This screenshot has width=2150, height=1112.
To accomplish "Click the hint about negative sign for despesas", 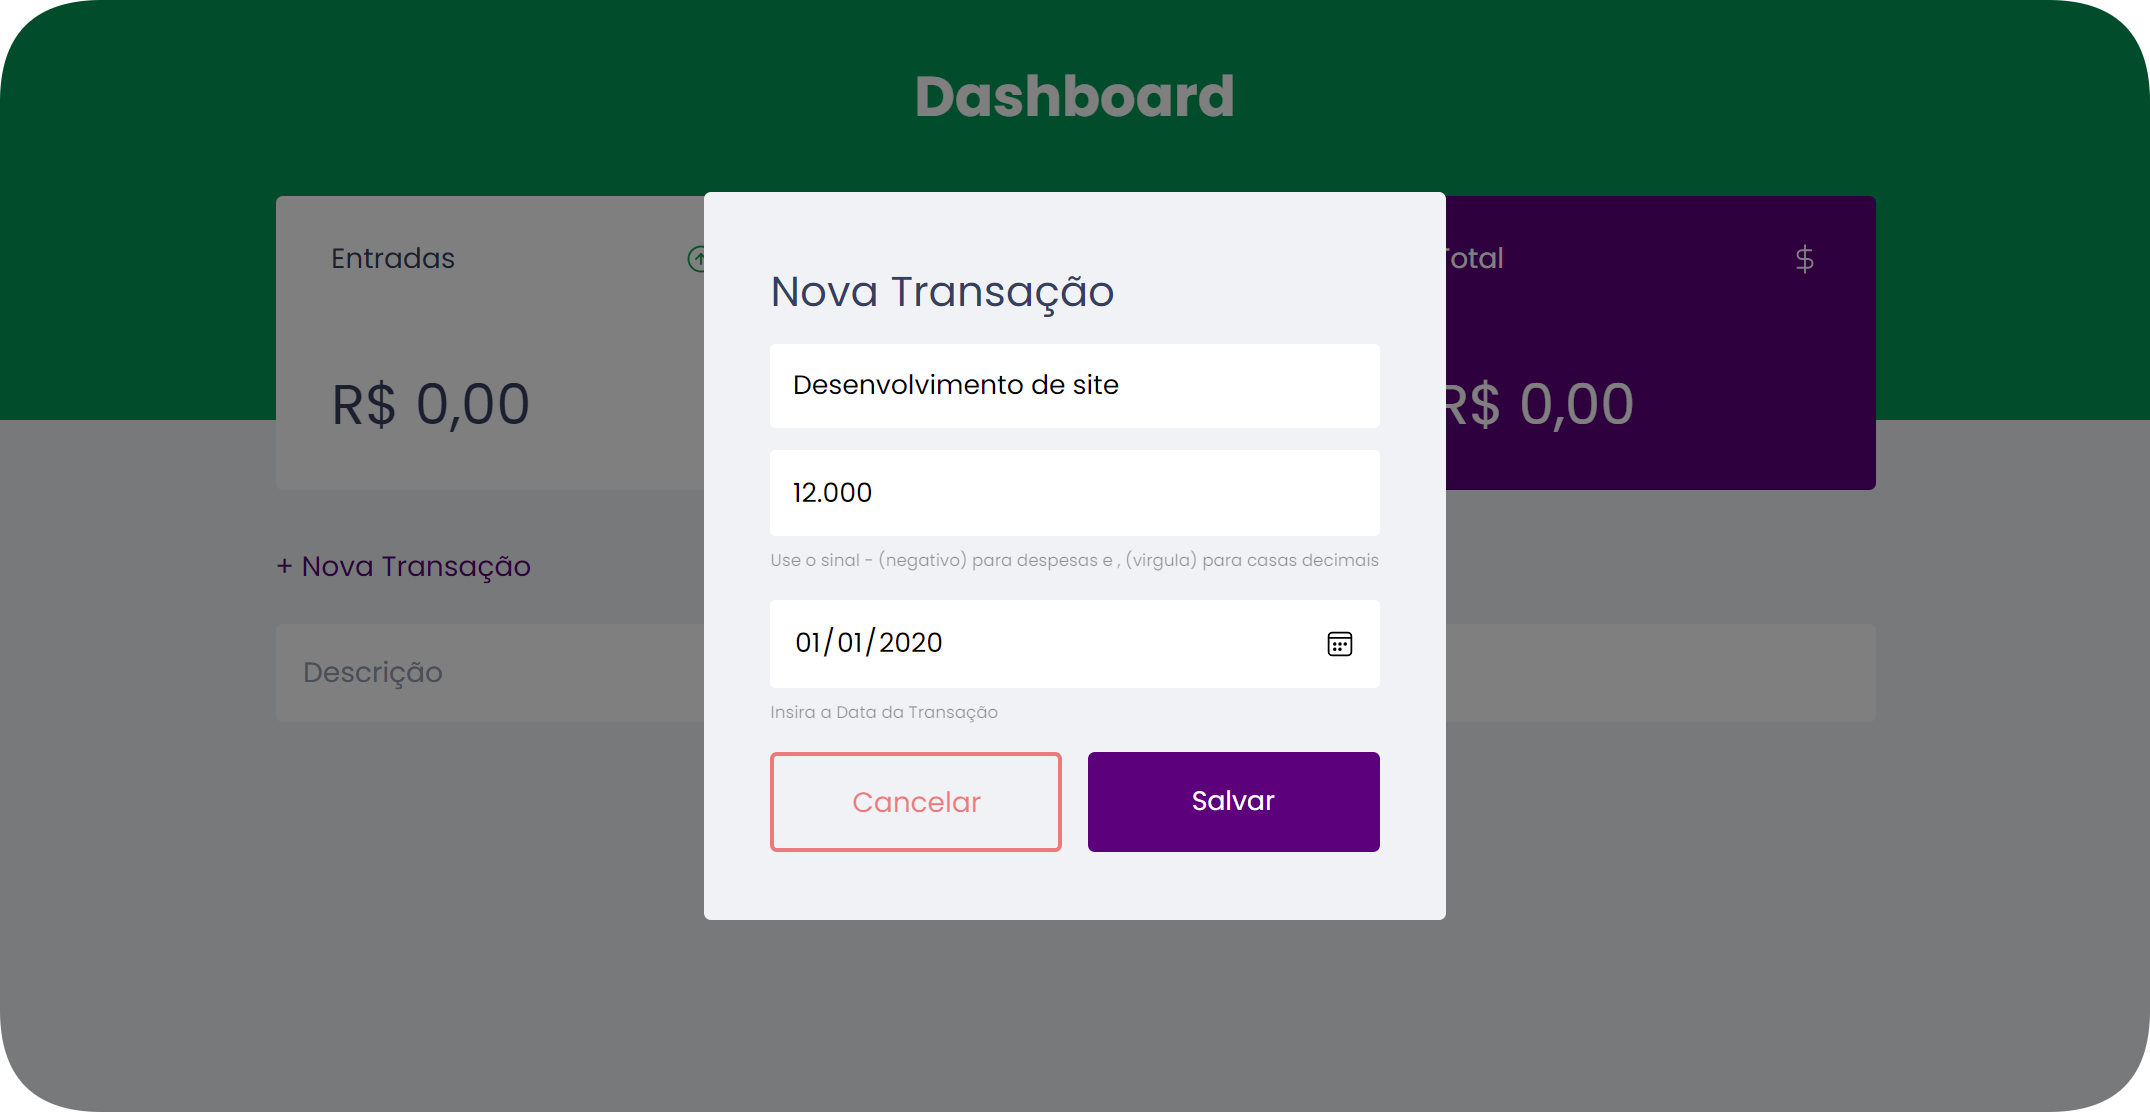I will click(1073, 560).
